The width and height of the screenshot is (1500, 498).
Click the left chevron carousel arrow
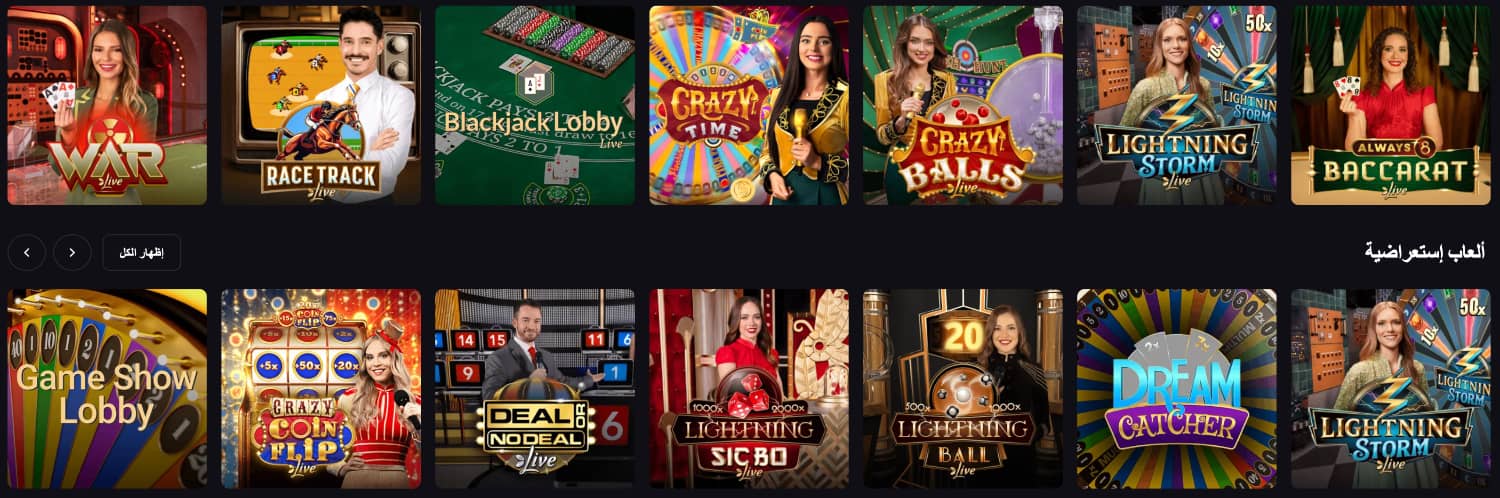(x=26, y=252)
